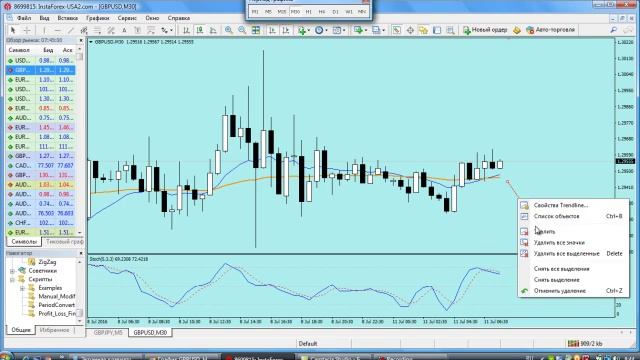Screen dimensions: 640x360
Task: Select the M5 timeframe
Action: tap(268, 12)
